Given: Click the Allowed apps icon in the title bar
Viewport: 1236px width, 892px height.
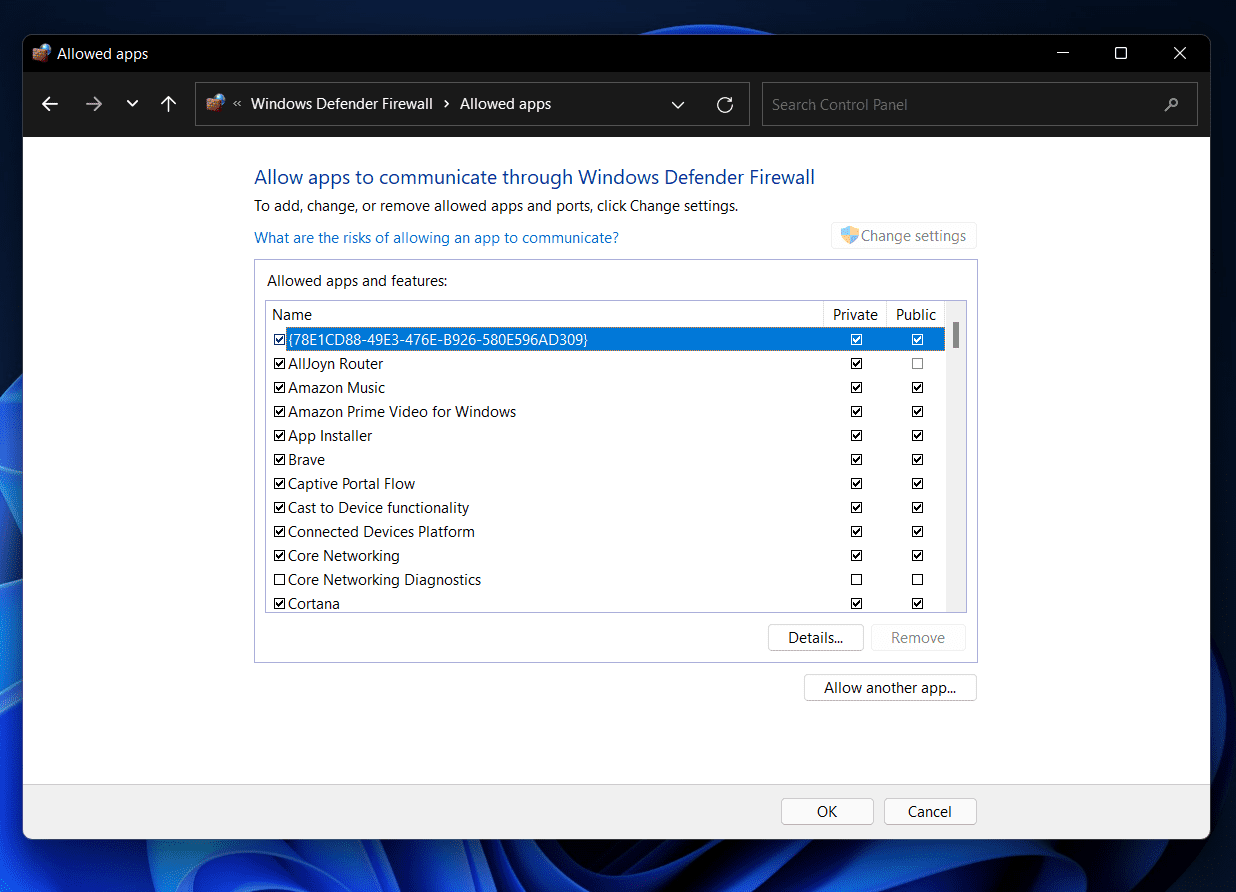Looking at the screenshot, I should point(40,53).
